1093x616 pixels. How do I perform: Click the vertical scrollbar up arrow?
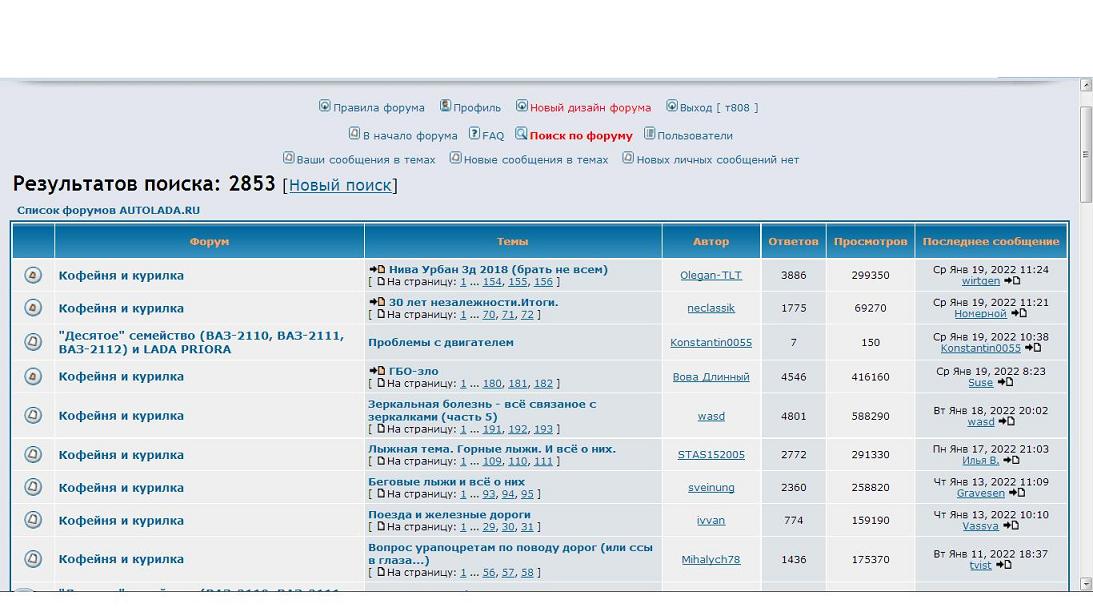[x=1086, y=86]
